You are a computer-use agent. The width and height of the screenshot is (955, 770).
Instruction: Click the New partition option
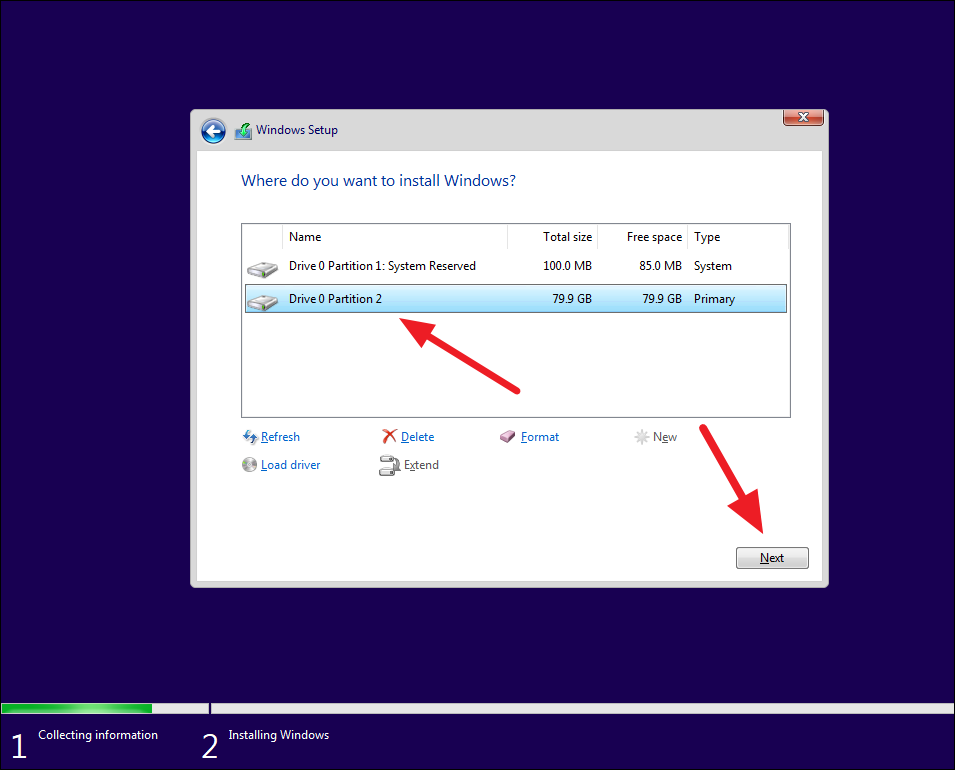[664, 437]
